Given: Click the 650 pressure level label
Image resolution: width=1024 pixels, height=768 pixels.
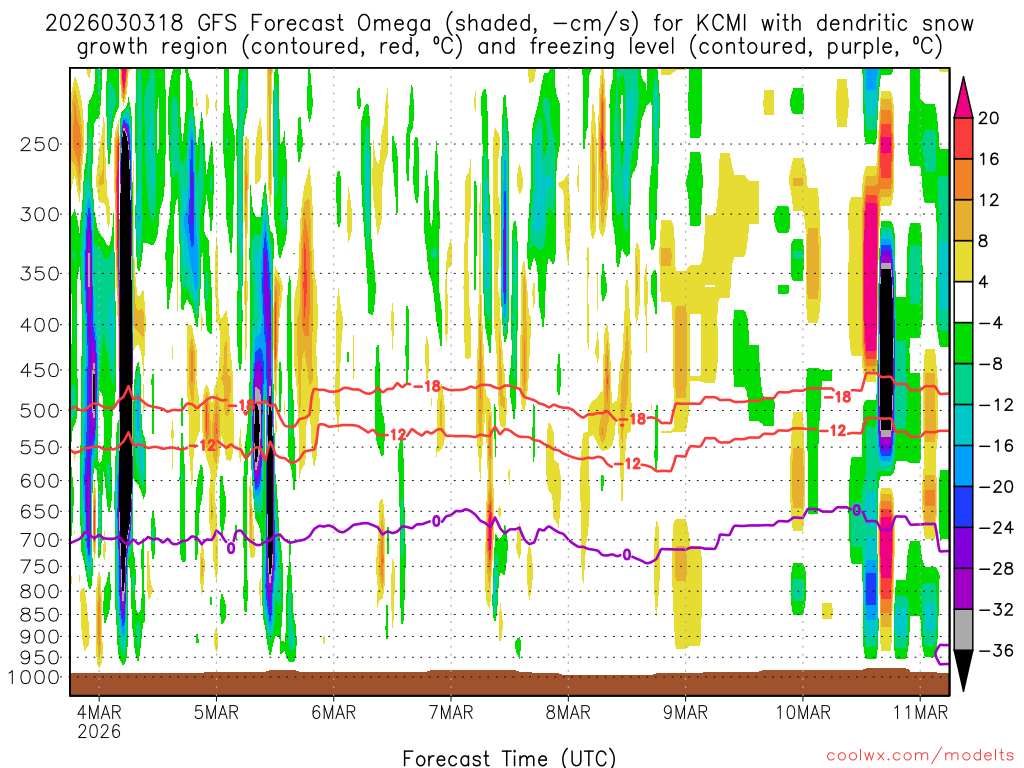Looking at the screenshot, I should pos(40,511).
